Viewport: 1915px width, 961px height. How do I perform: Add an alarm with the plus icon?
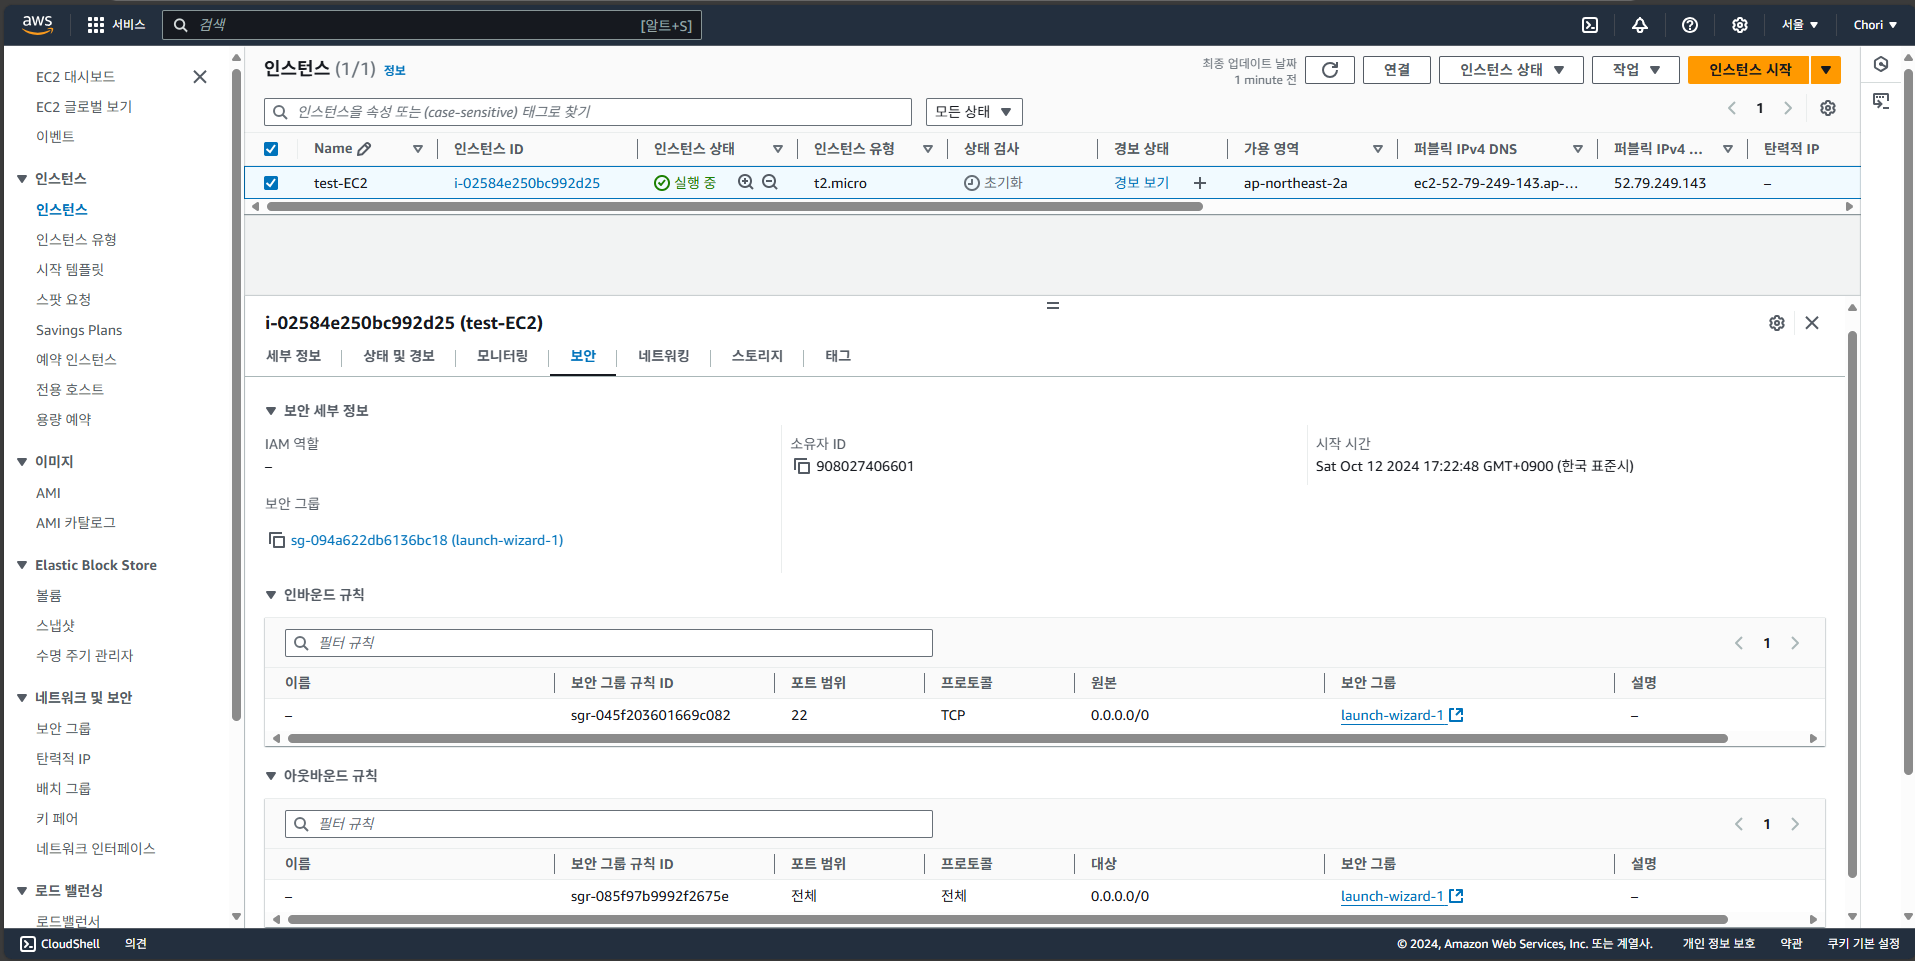tap(1200, 183)
